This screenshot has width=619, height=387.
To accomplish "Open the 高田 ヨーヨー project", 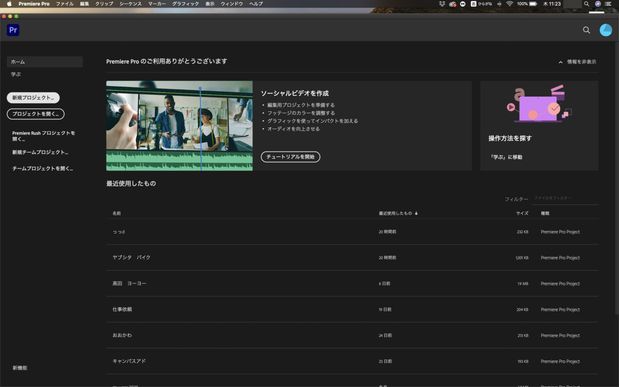I will [352, 284].
